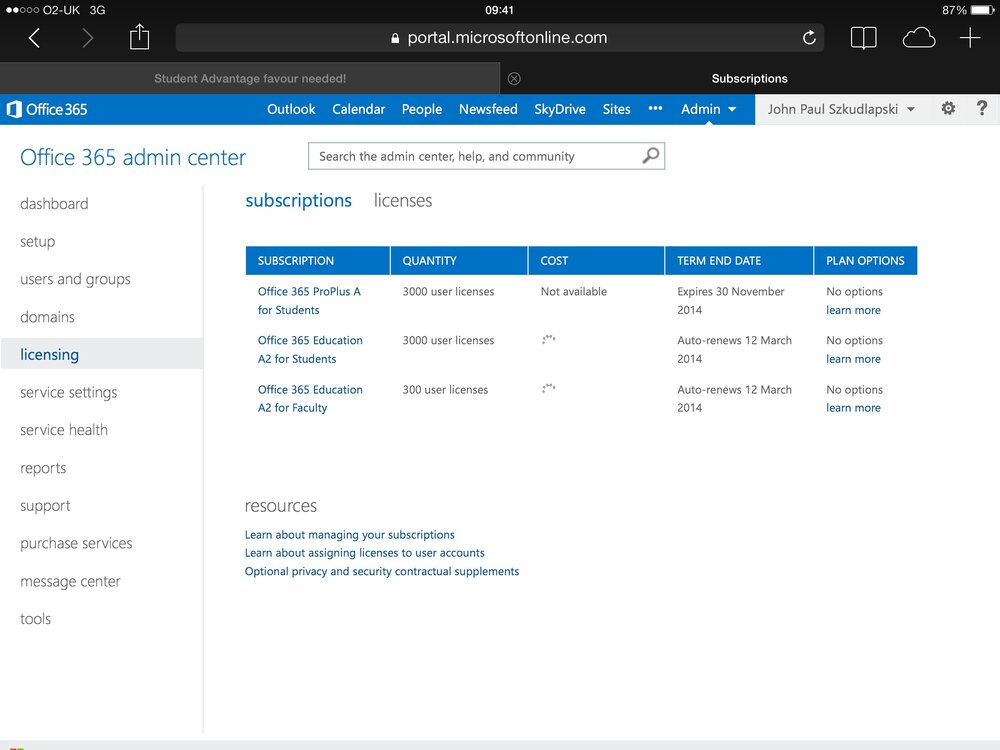This screenshot has width=1000, height=750.
Task: Open tools in the sidebar
Action: point(35,619)
